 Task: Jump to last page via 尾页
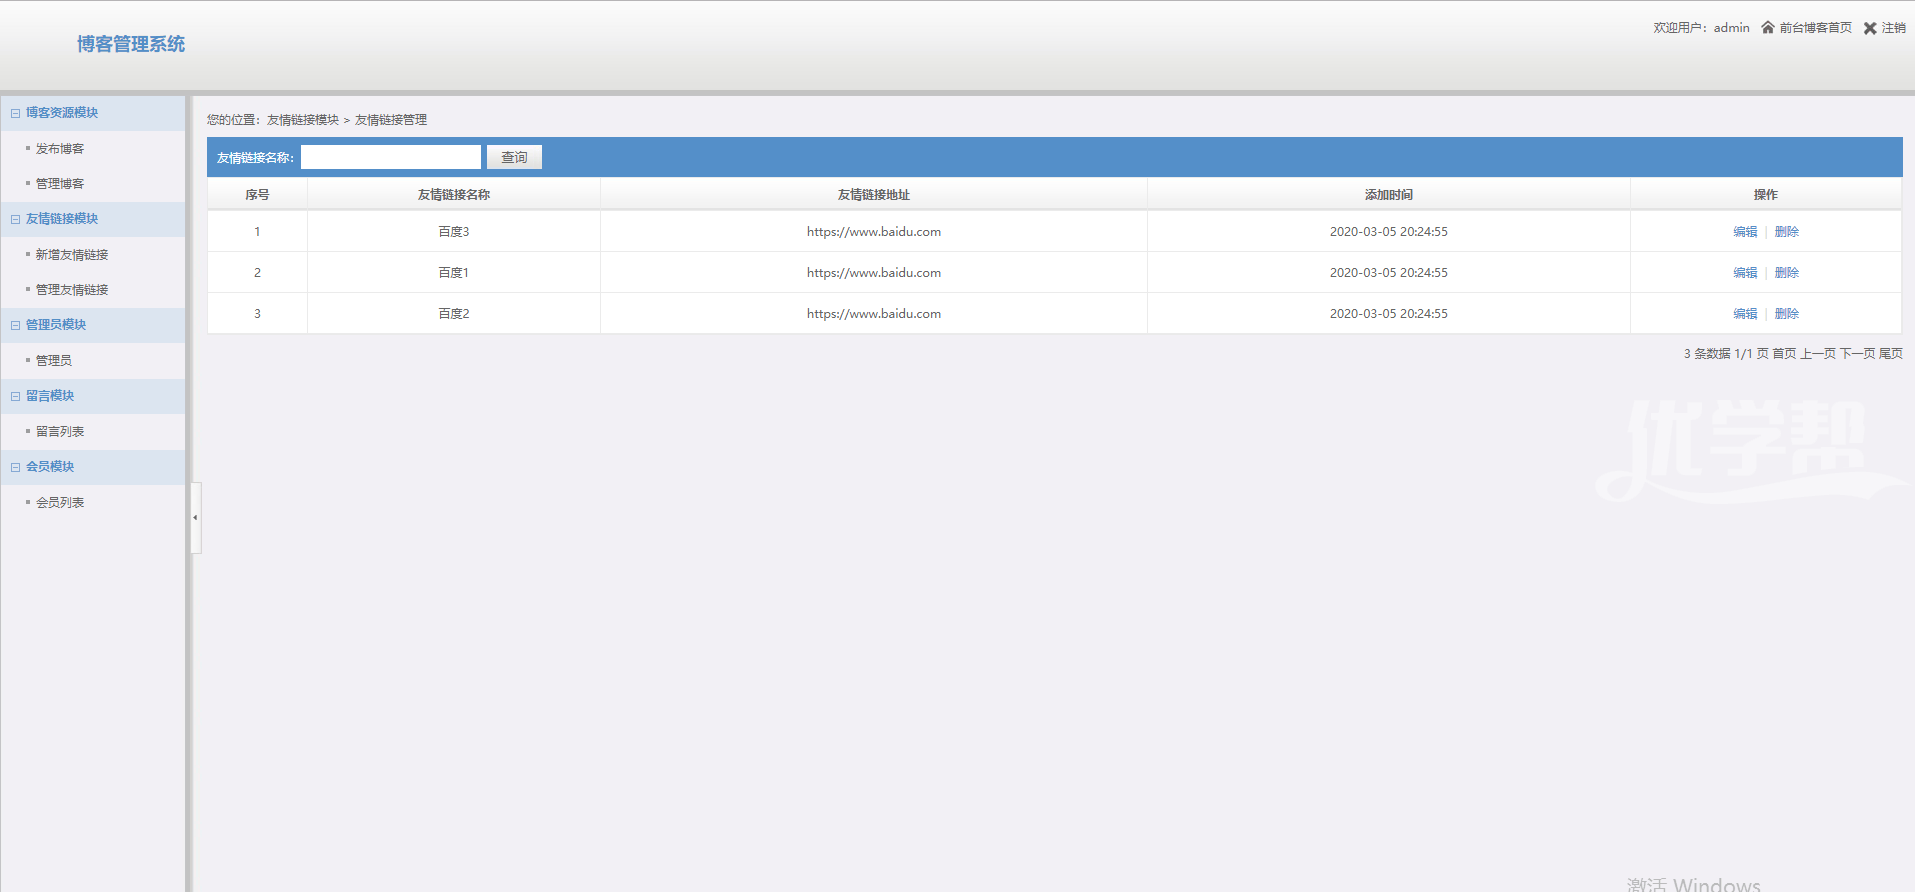coord(1890,354)
